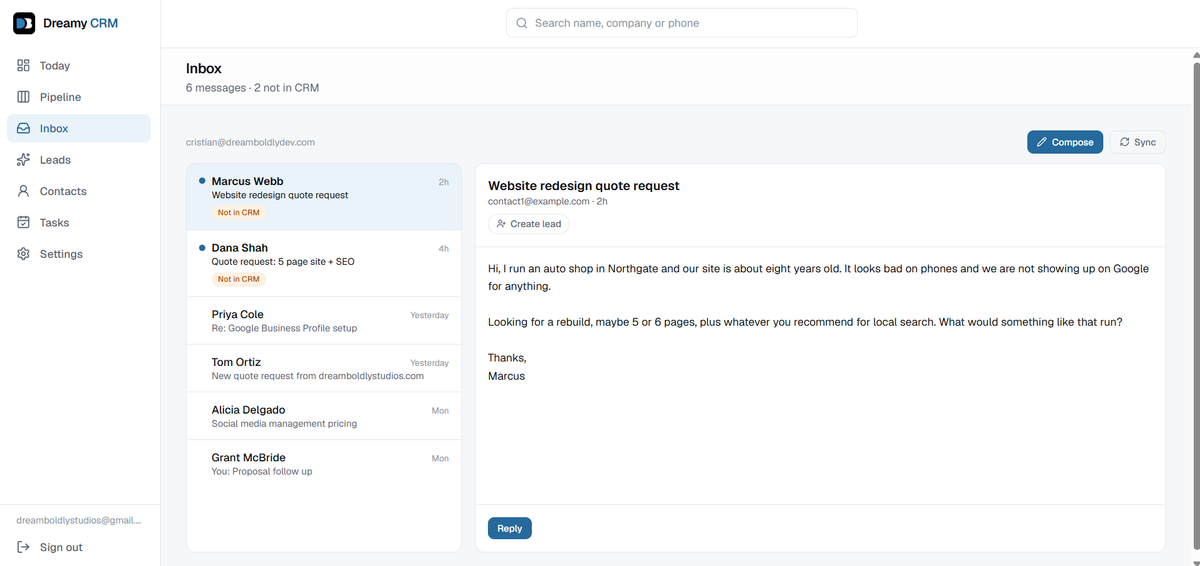The height and width of the screenshot is (566, 1200).
Task: Click the sentence starting 'Looking for a rebuild'
Action: pos(805,322)
